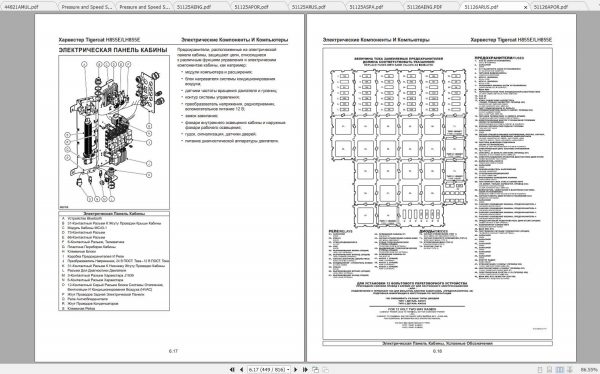The image size is (600, 374).
Task: Close the 51126ARUS.pdf tab
Action: coord(525,7)
